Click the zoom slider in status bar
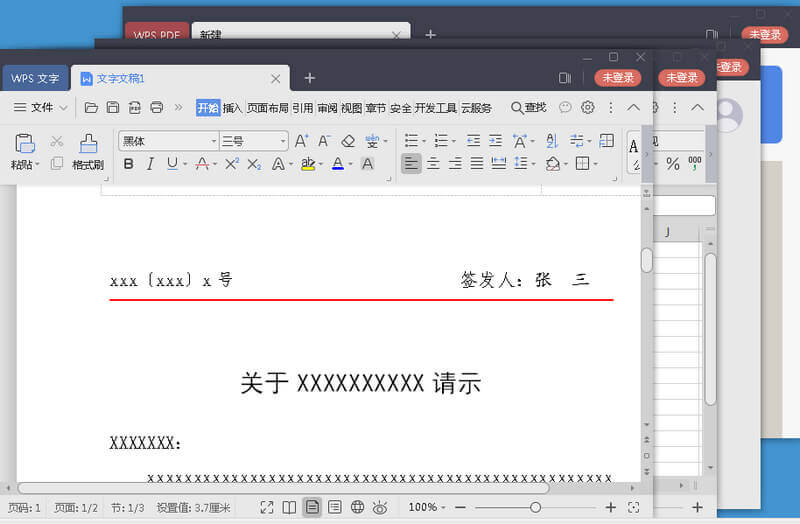Screen dimensions: 800x524 tap(536, 508)
